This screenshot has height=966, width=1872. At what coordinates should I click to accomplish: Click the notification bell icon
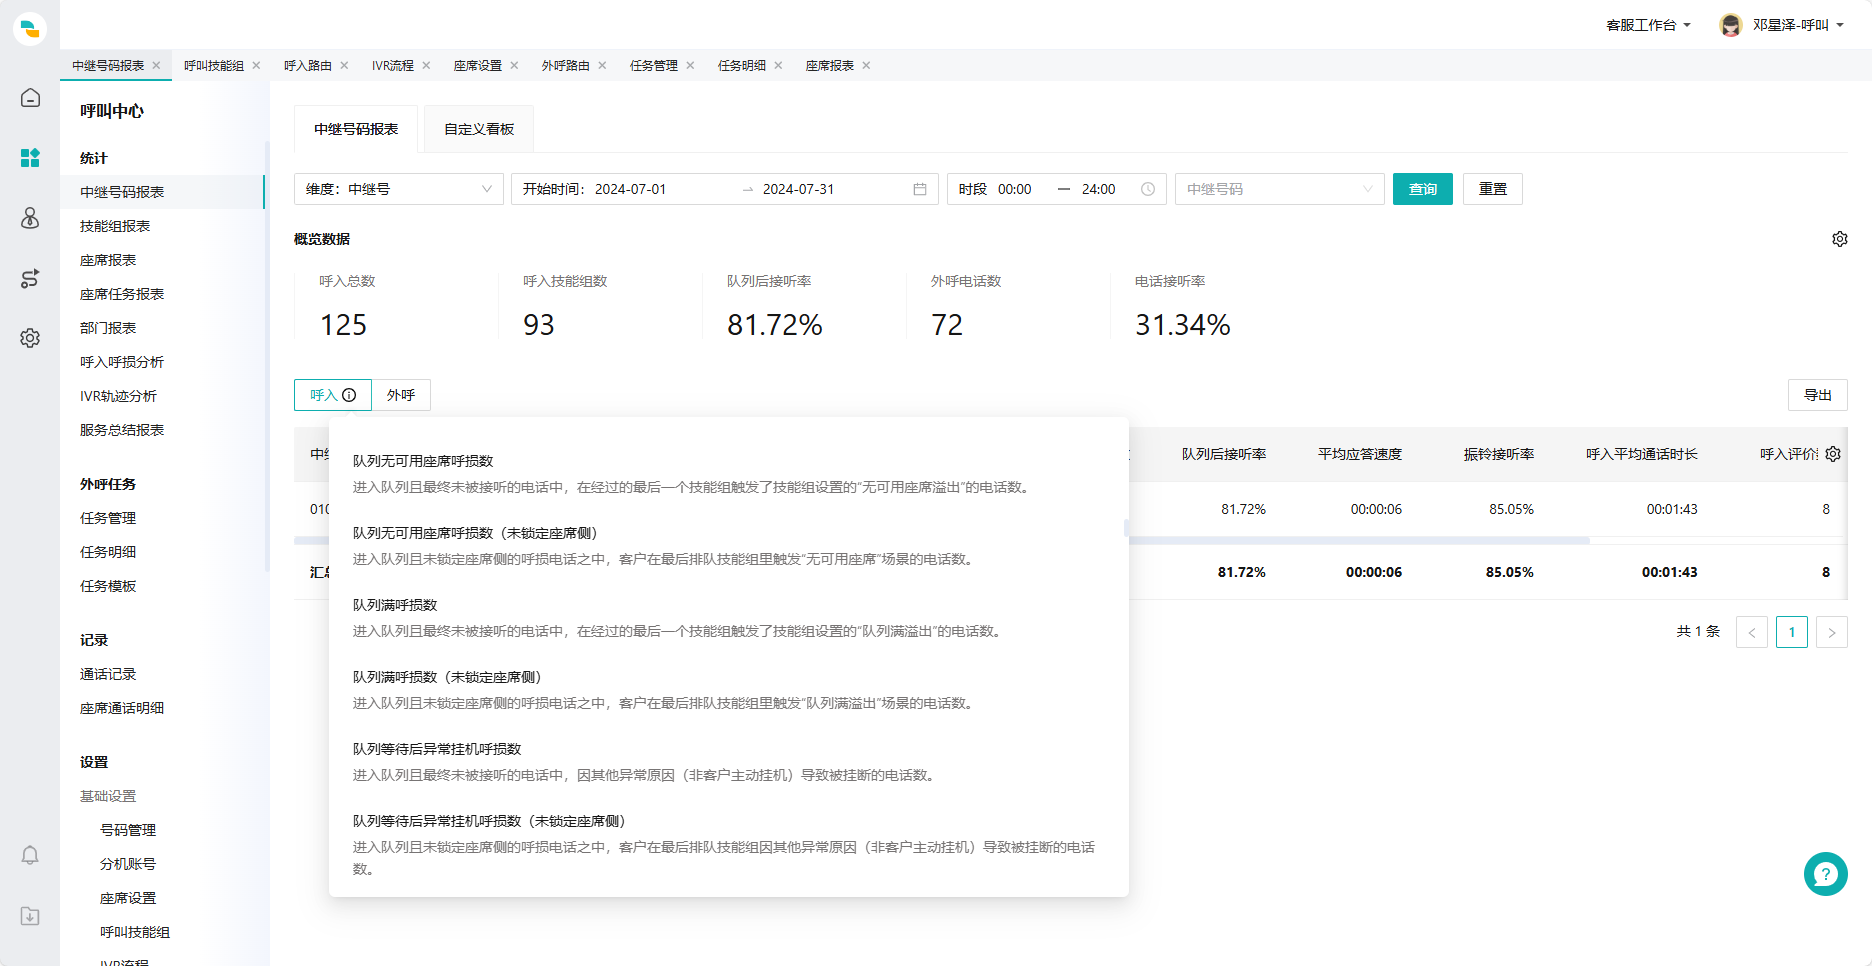(30, 855)
